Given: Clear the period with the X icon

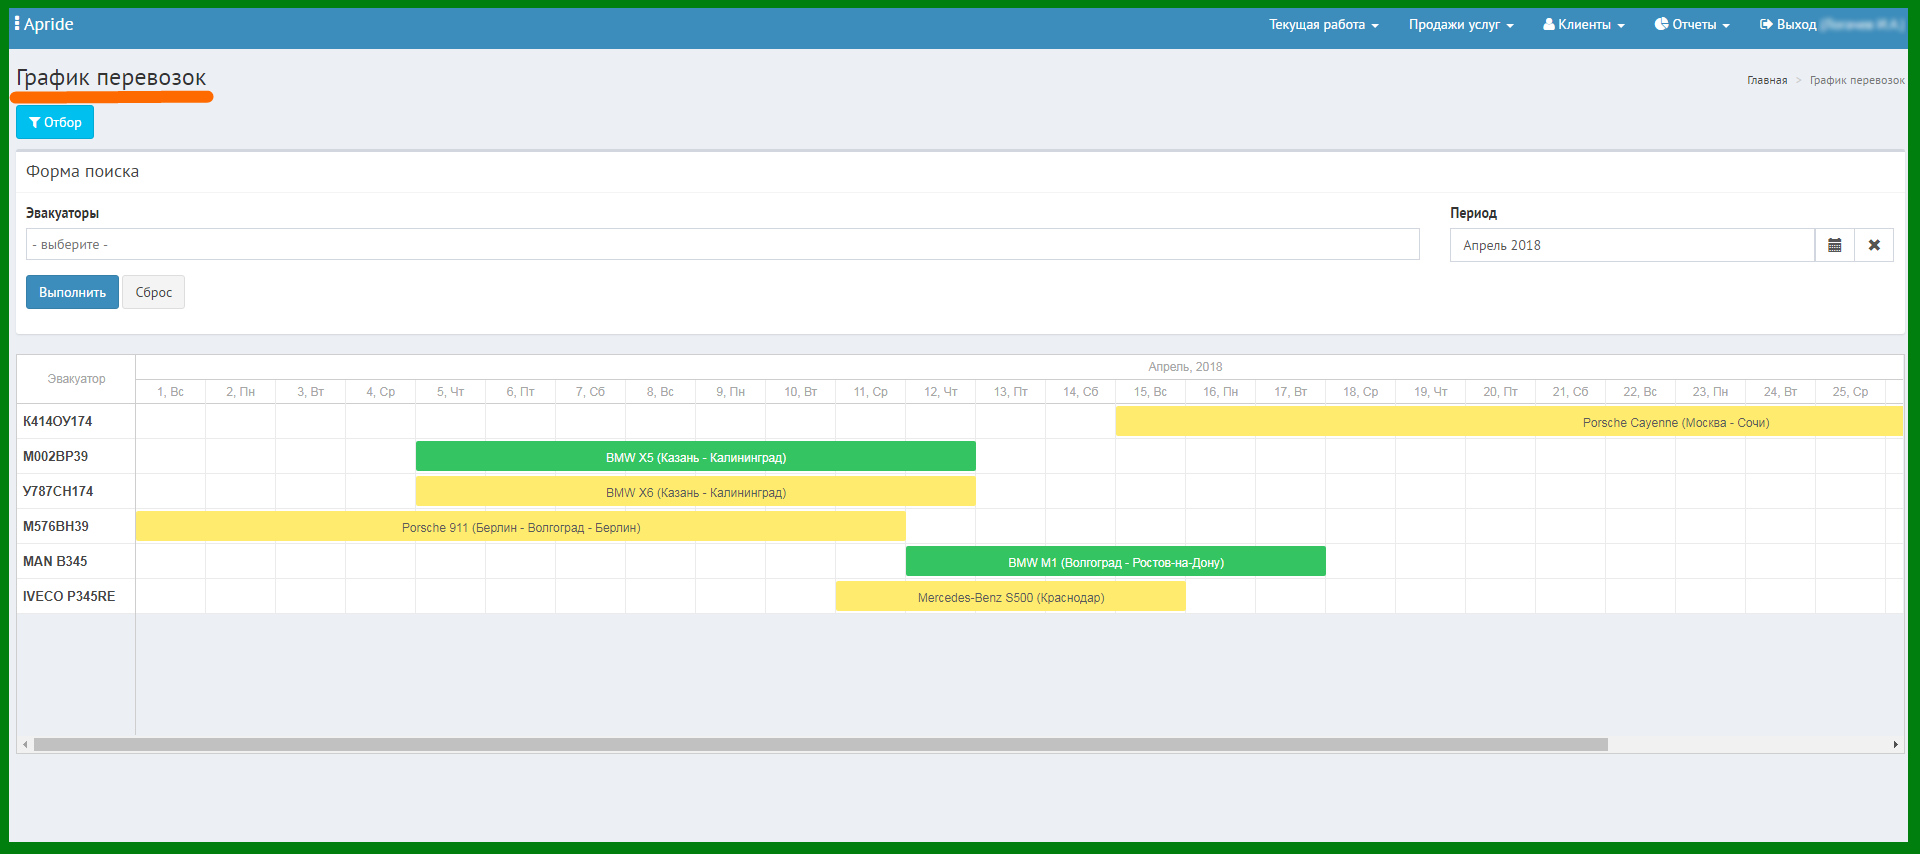Looking at the screenshot, I should [1874, 245].
